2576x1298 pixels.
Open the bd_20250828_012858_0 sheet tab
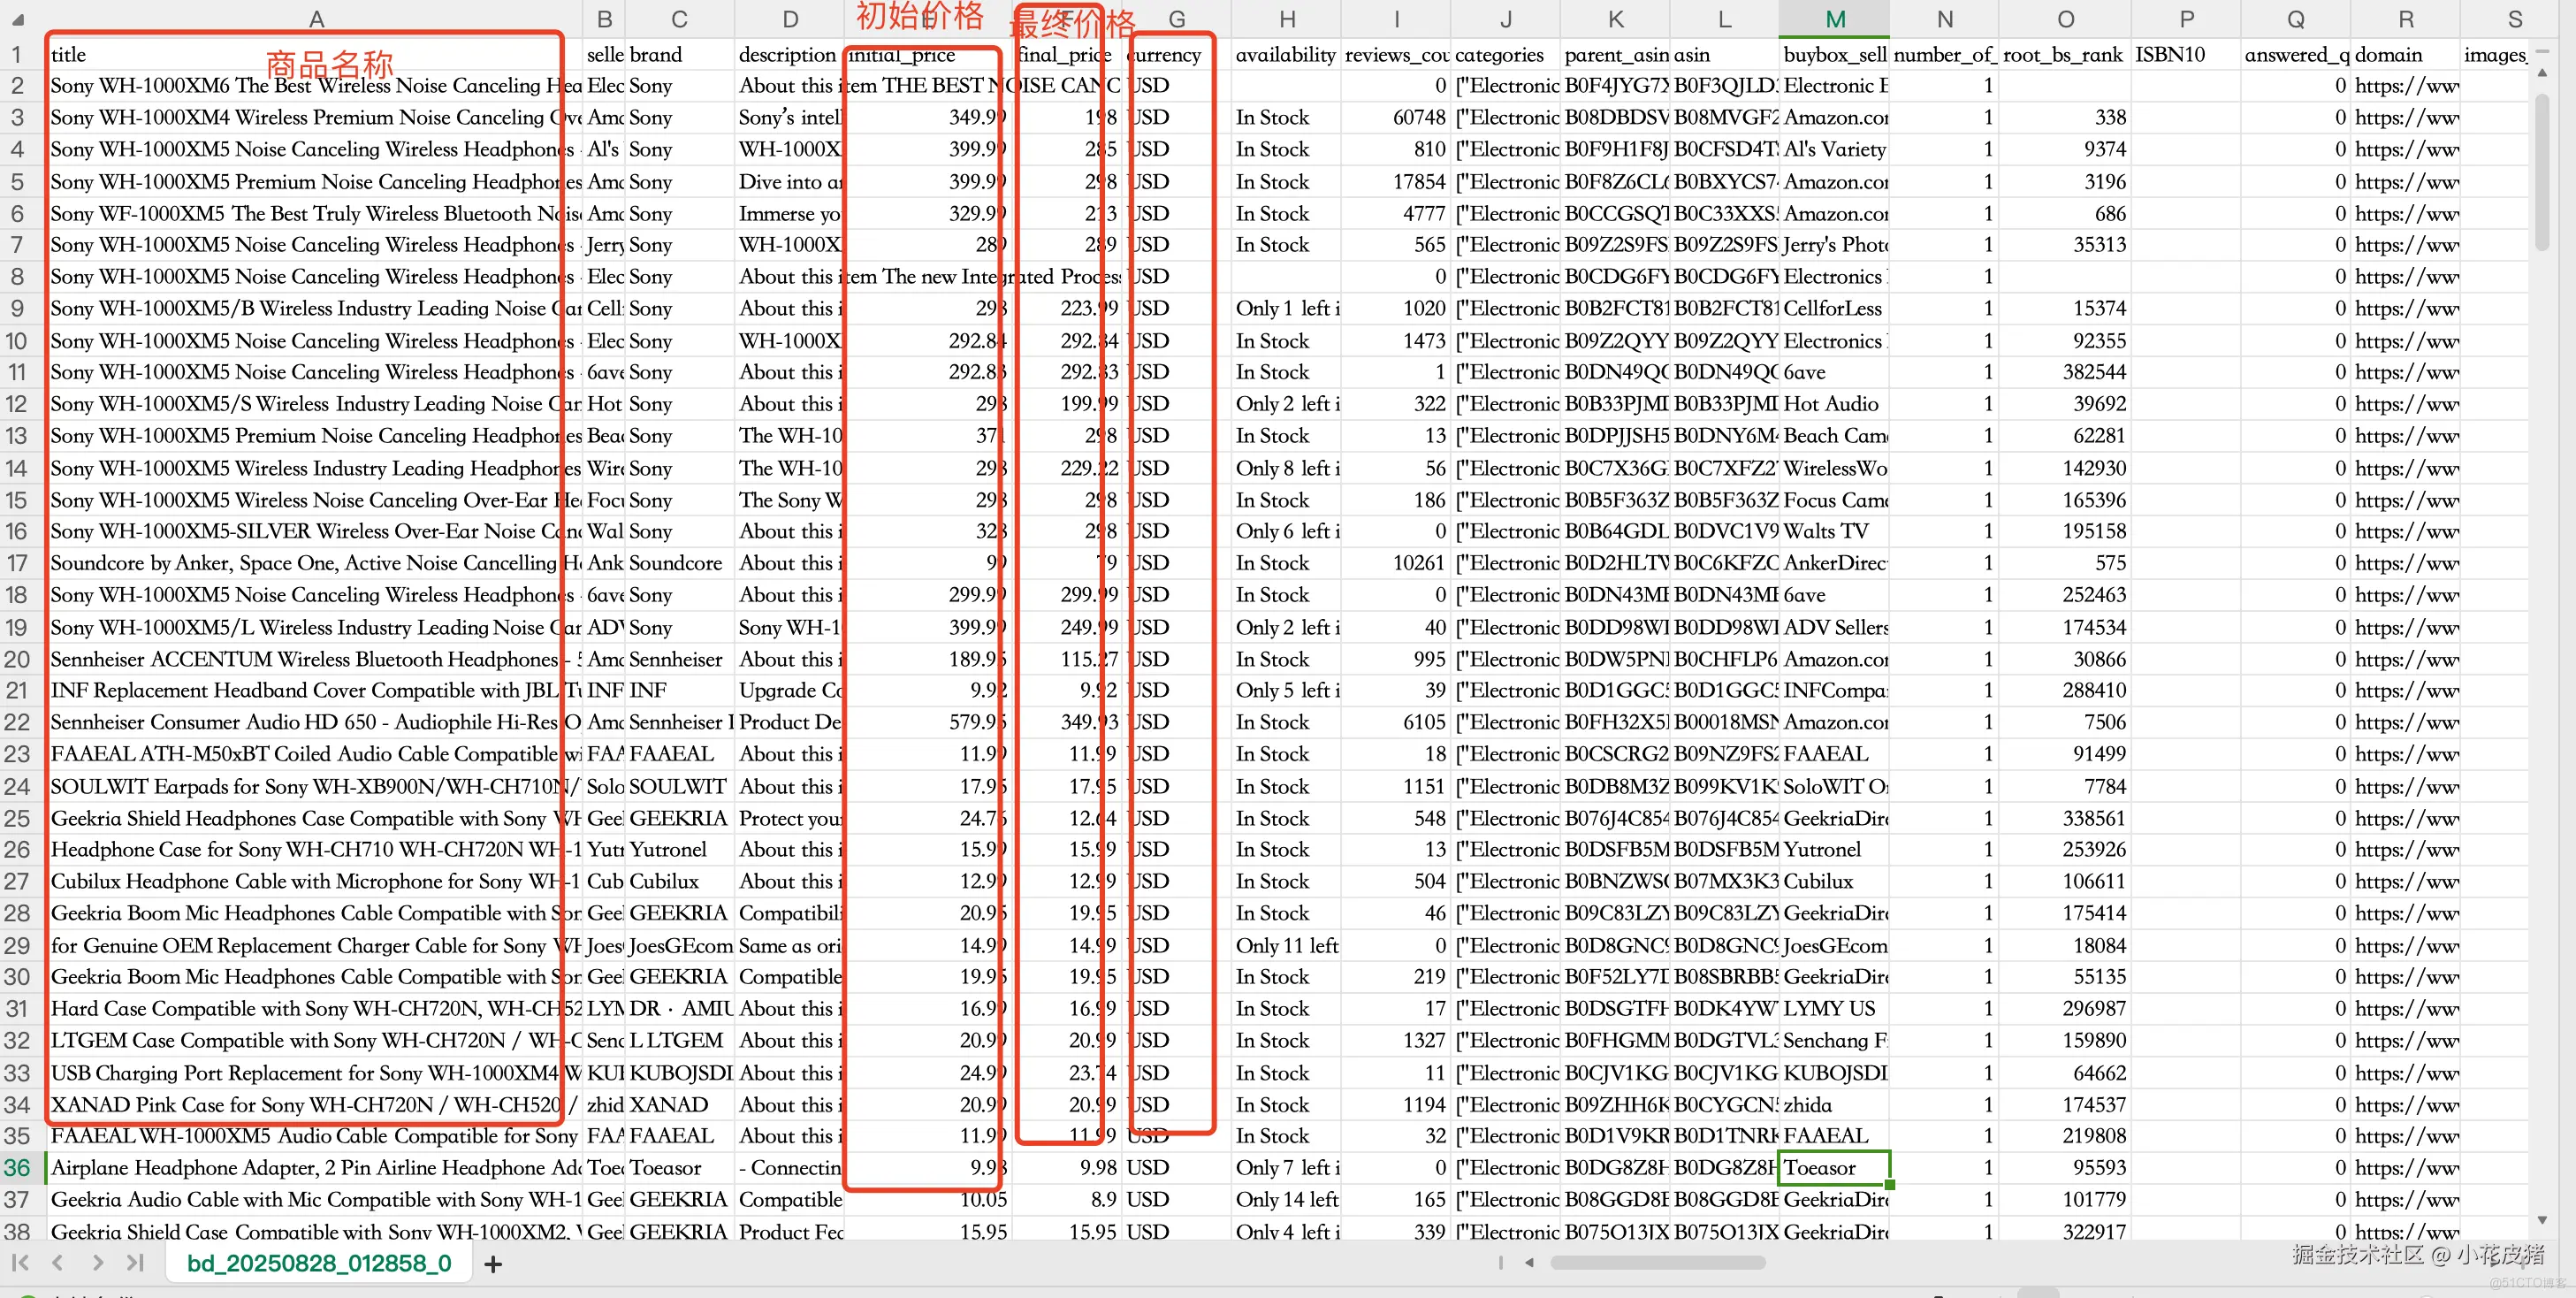click(319, 1263)
